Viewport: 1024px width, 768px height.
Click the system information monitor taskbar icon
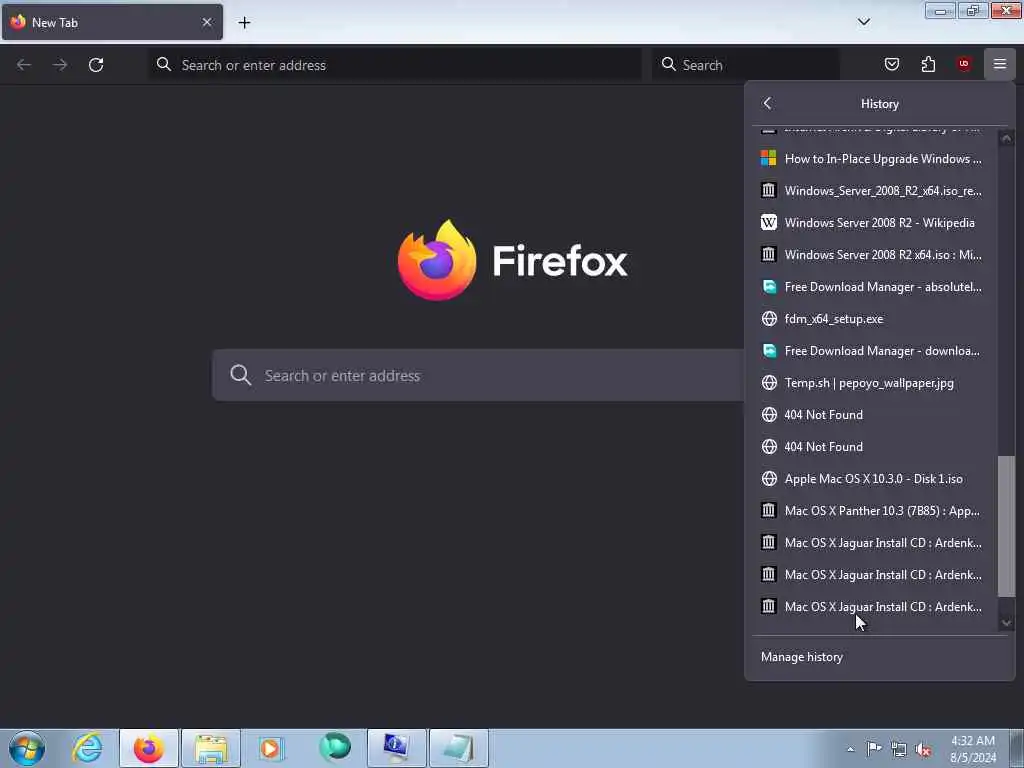[396, 748]
